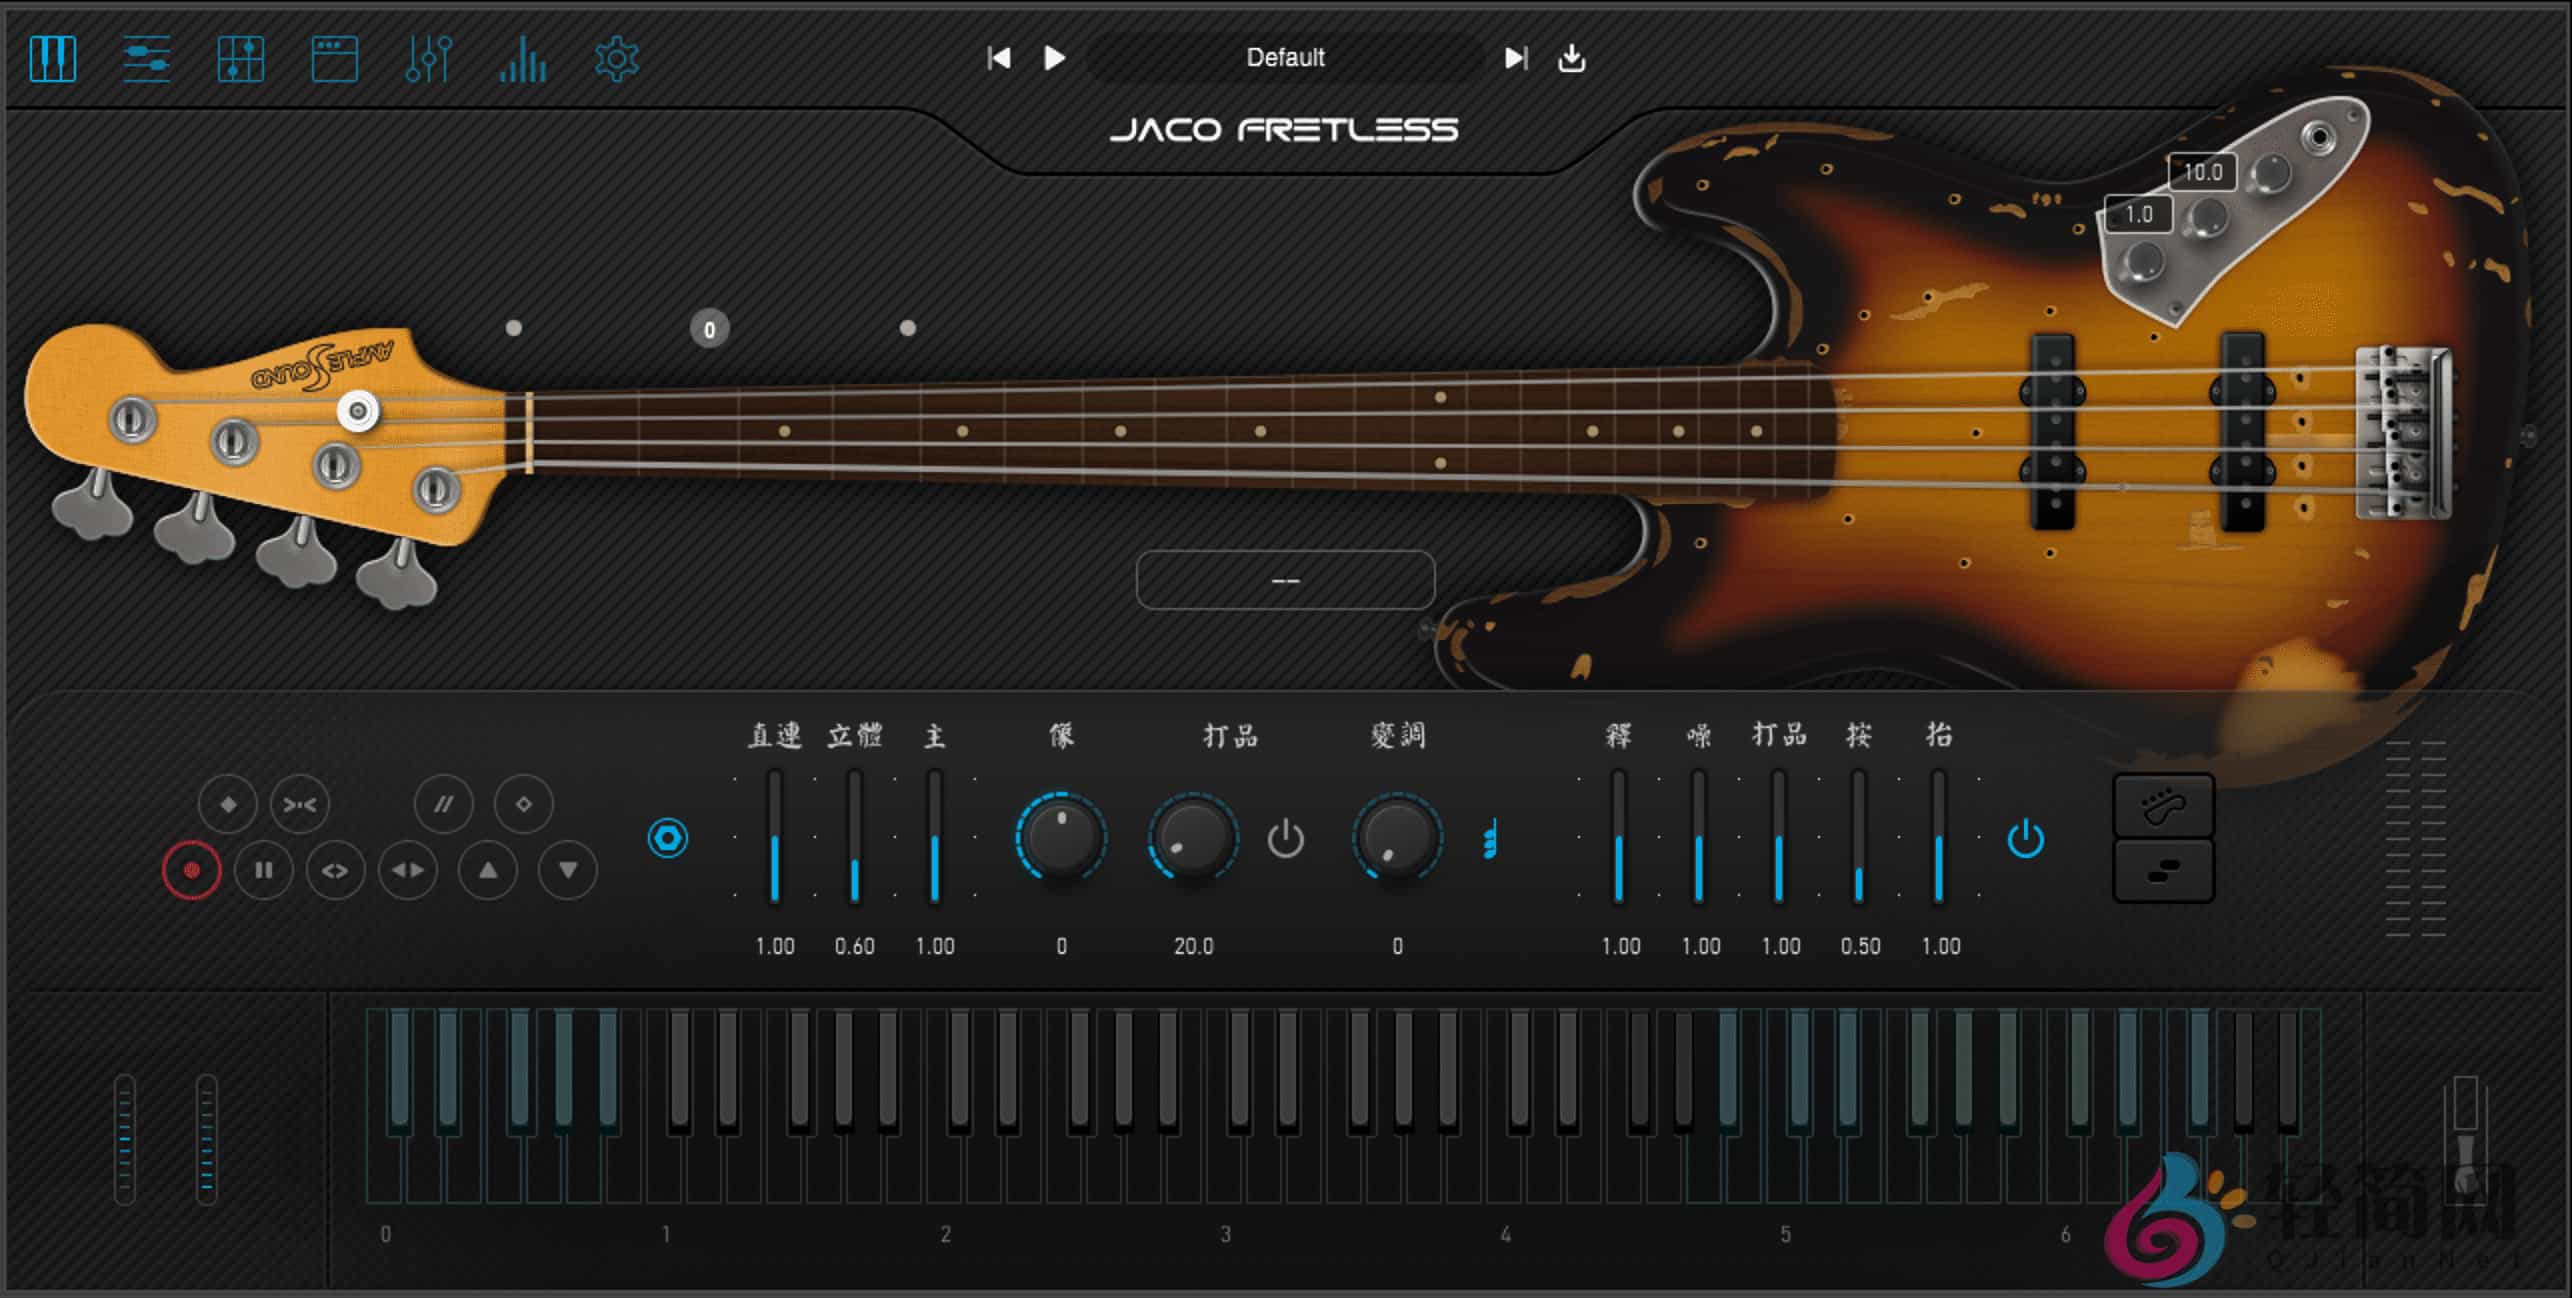Open the amp simulator panel icon
This screenshot has height=1298, width=2572.
[x=335, y=58]
